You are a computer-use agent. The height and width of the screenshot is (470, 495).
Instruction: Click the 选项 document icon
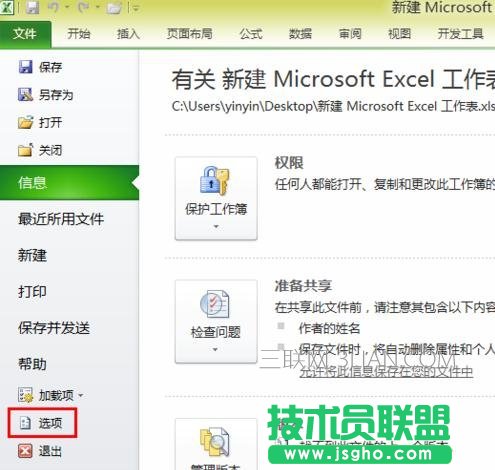[x=25, y=423]
